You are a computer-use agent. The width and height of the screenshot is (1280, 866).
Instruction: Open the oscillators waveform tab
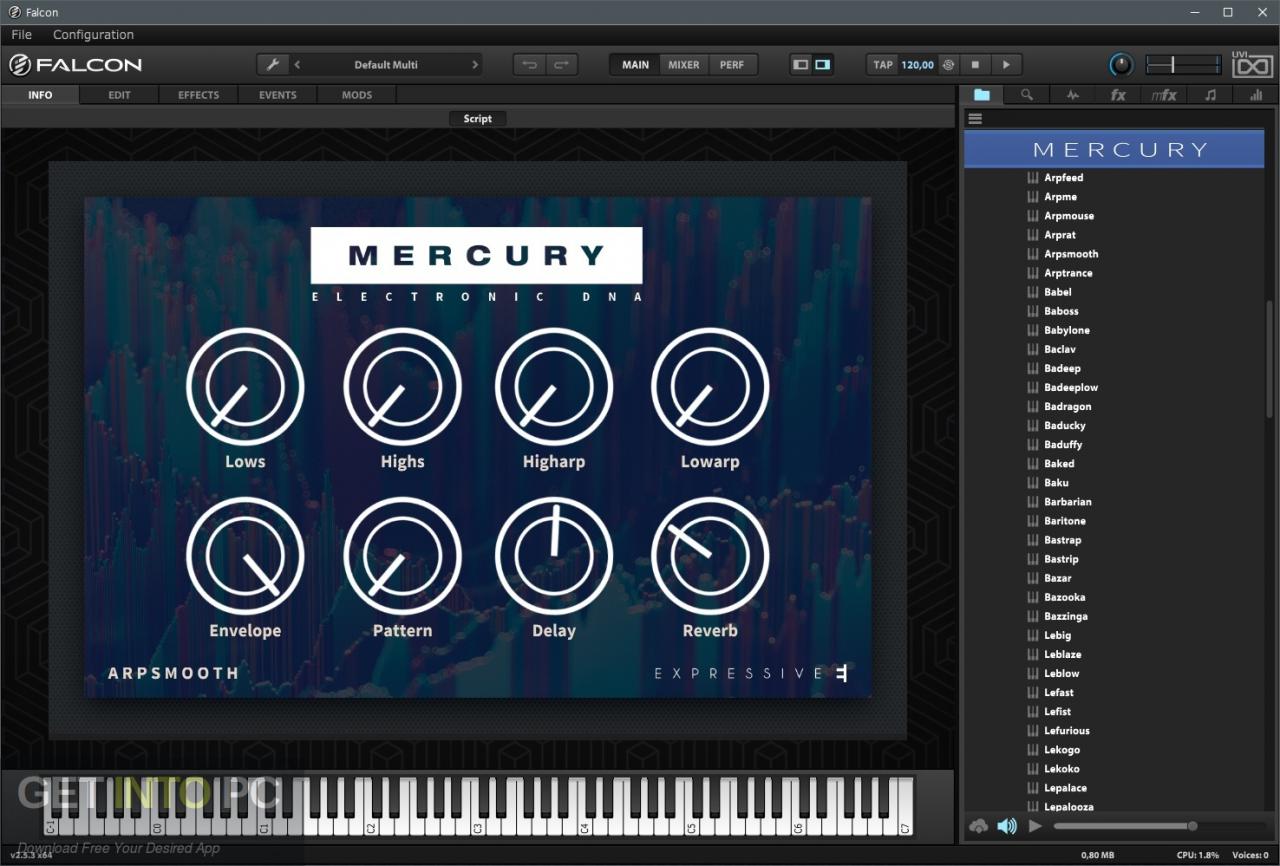[x=1073, y=95]
